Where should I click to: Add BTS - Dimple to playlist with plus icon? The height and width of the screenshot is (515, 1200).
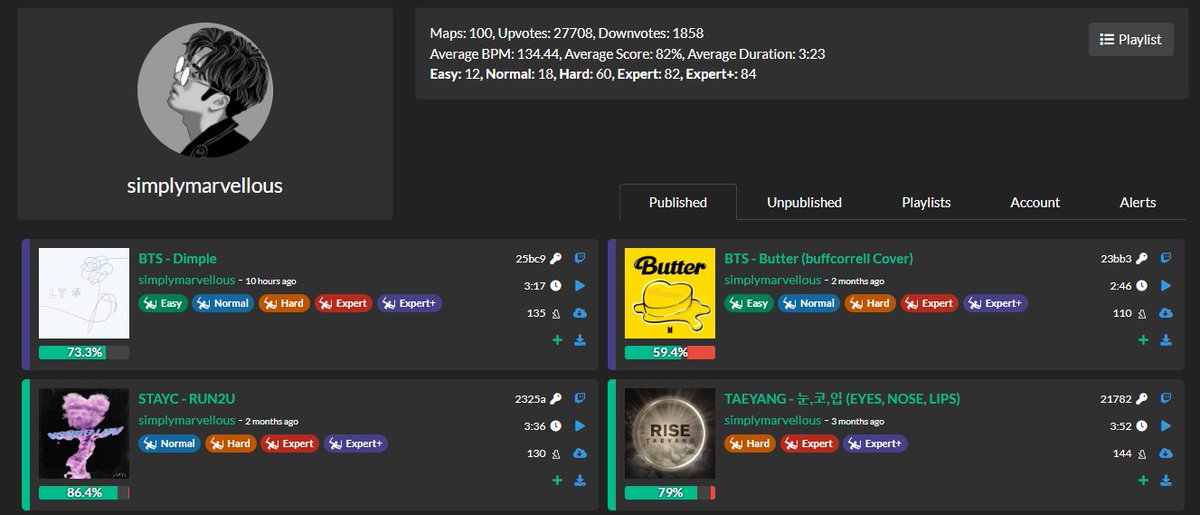[557, 340]
